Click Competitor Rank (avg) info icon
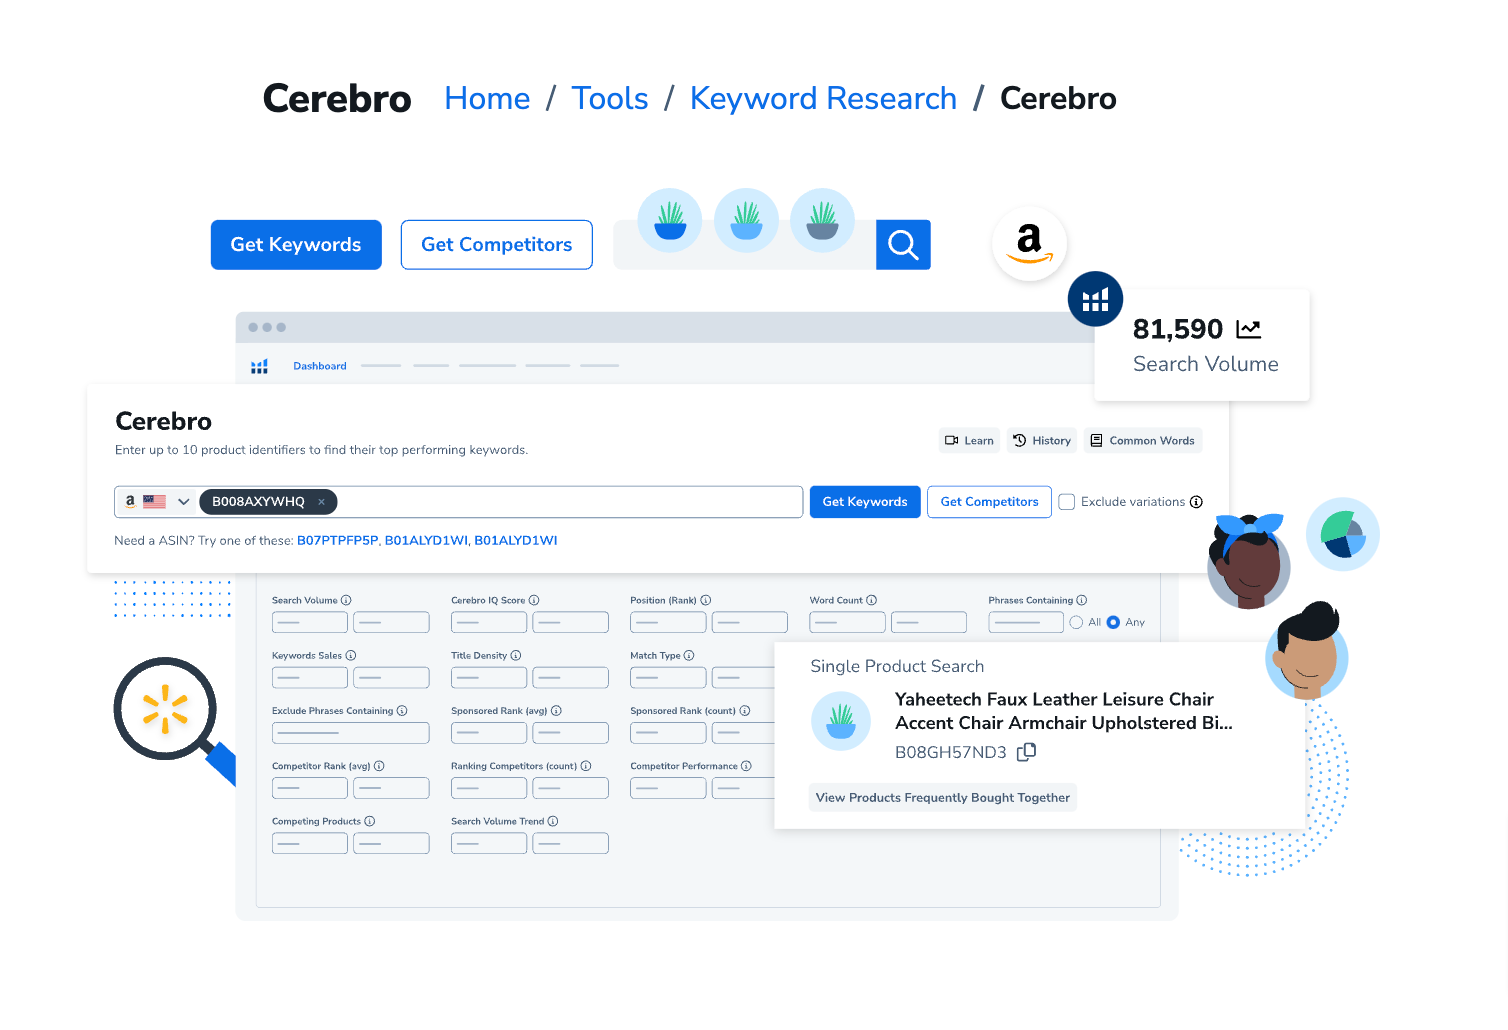 [x=379, y=766]
